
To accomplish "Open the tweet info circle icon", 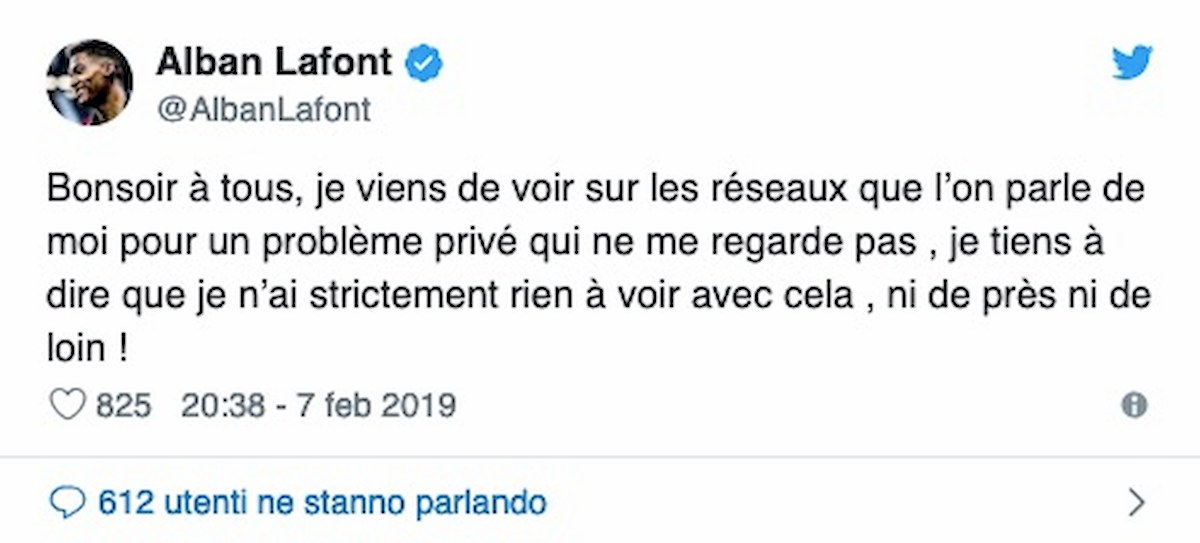I will click(x=1134, y=405).
